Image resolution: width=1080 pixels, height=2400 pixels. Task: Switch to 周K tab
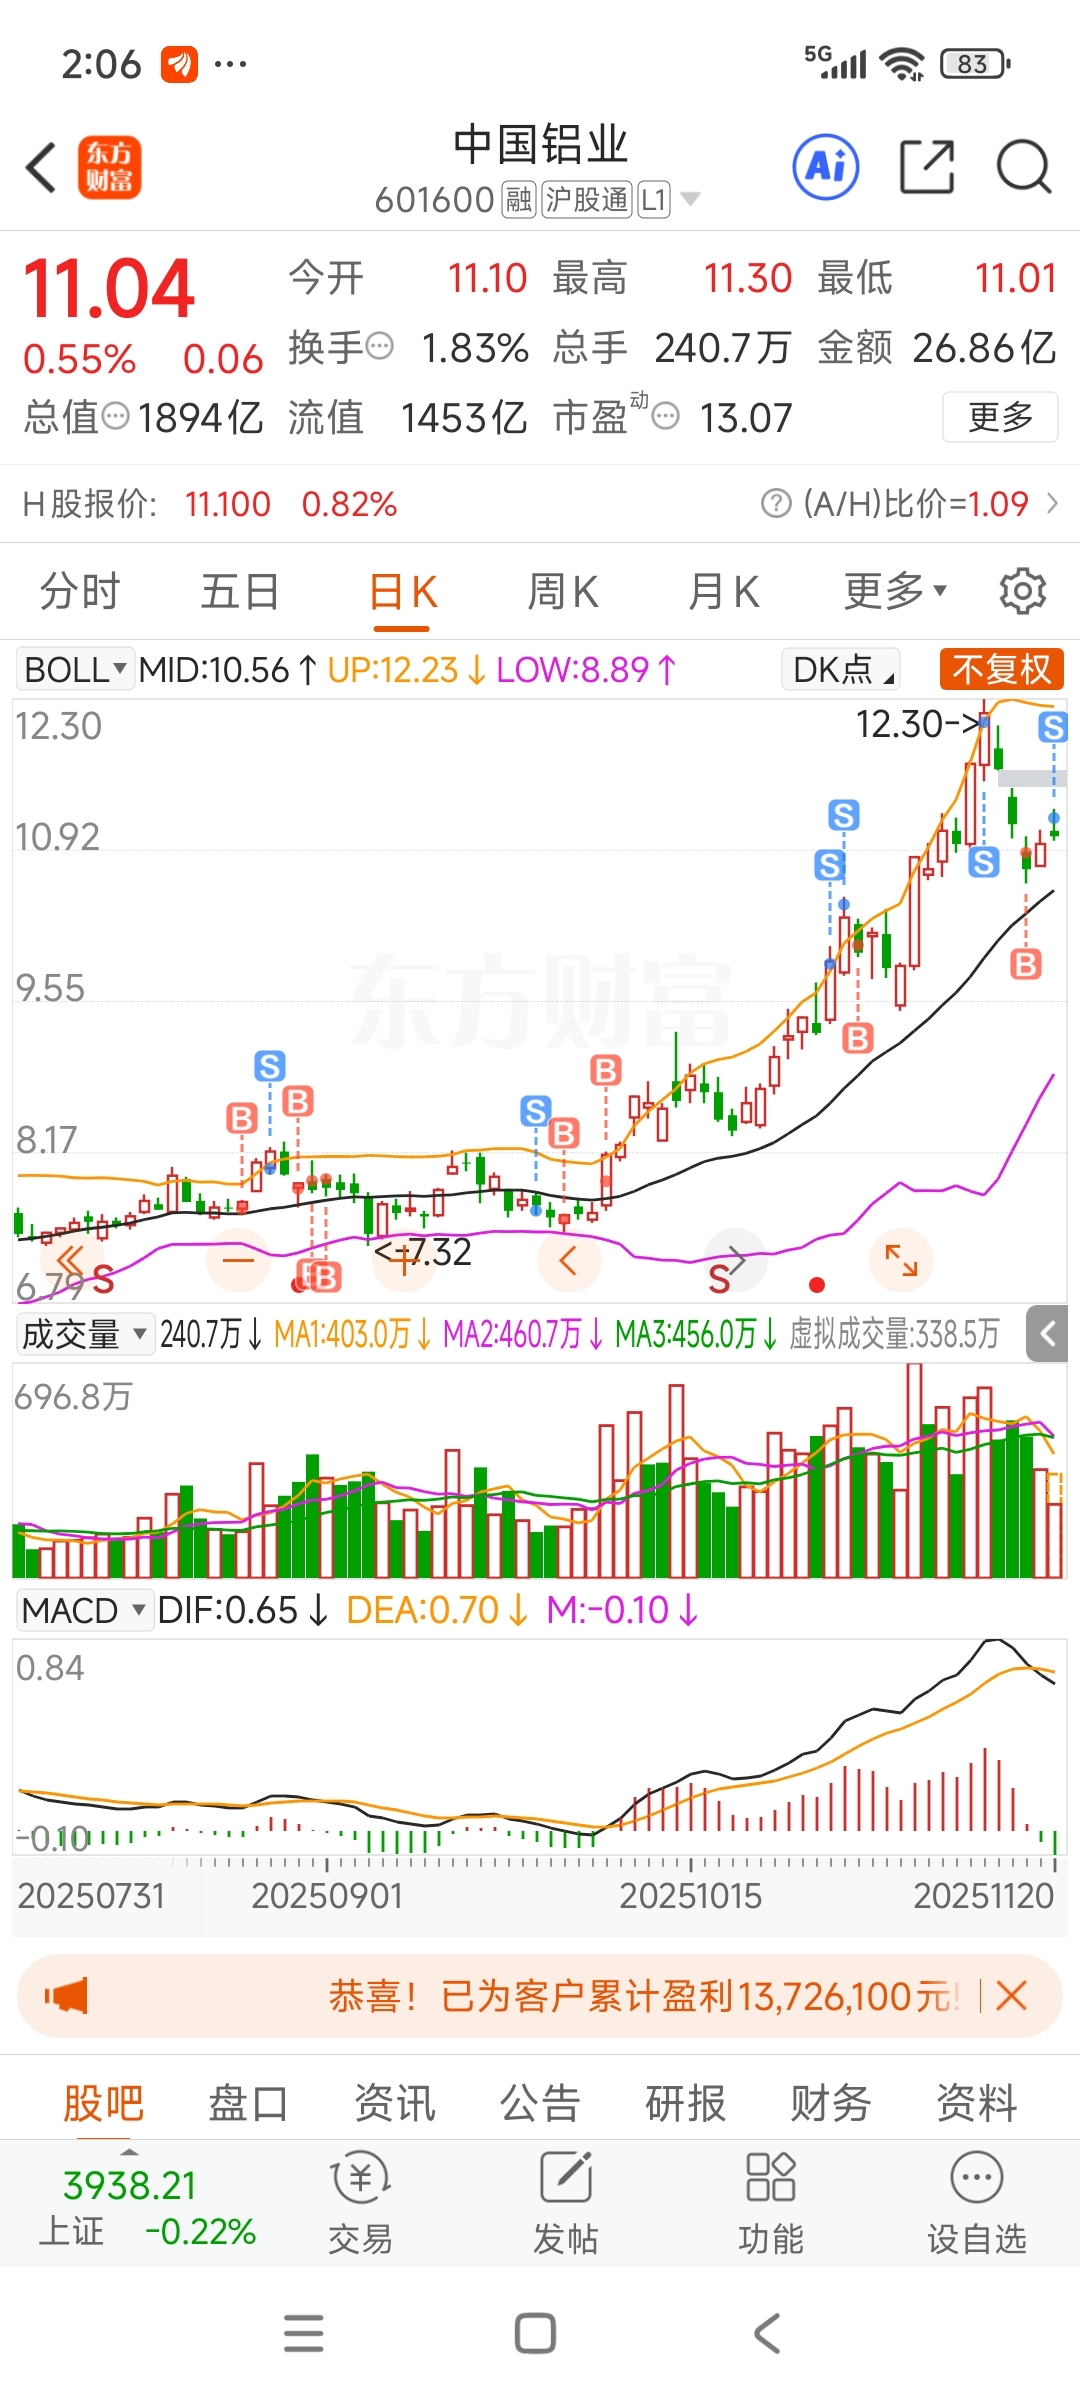coord(563,591)
